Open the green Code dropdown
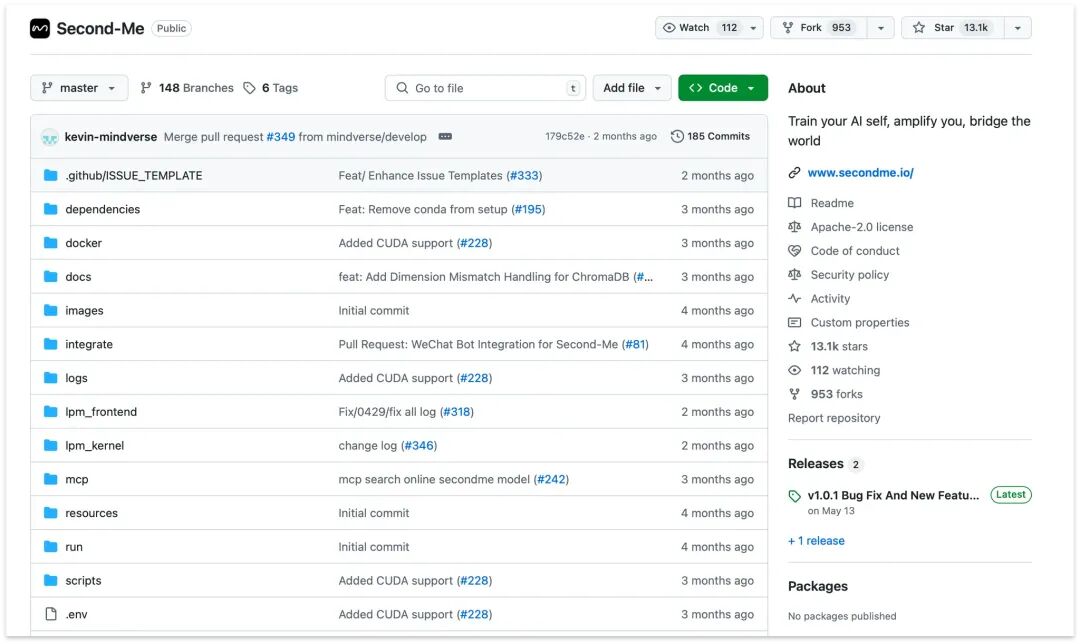 point(723,88)
